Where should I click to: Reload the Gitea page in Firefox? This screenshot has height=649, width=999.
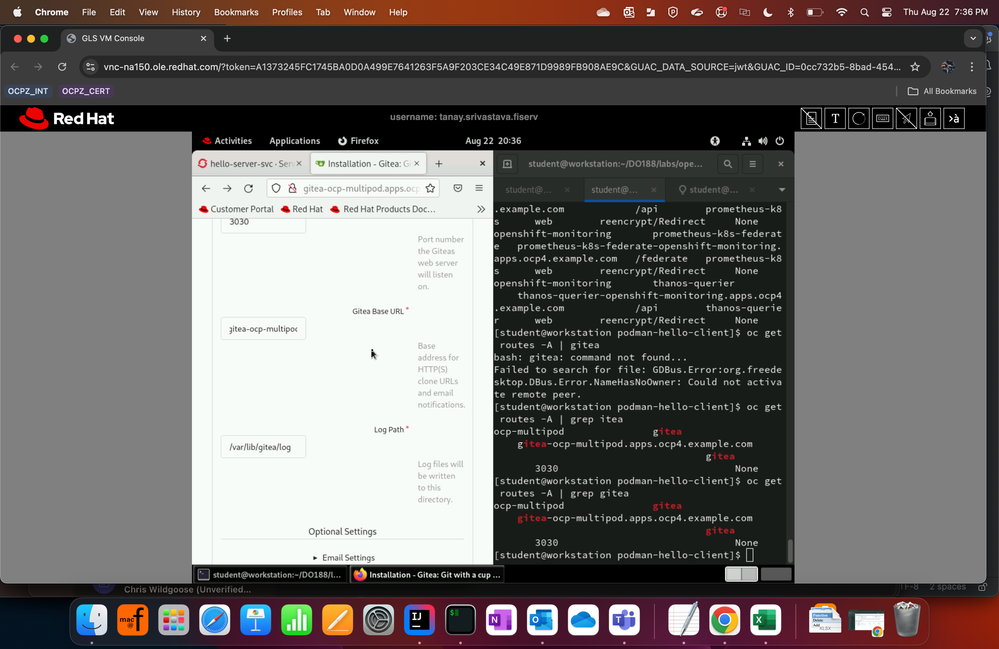click(x=248, y=188)
